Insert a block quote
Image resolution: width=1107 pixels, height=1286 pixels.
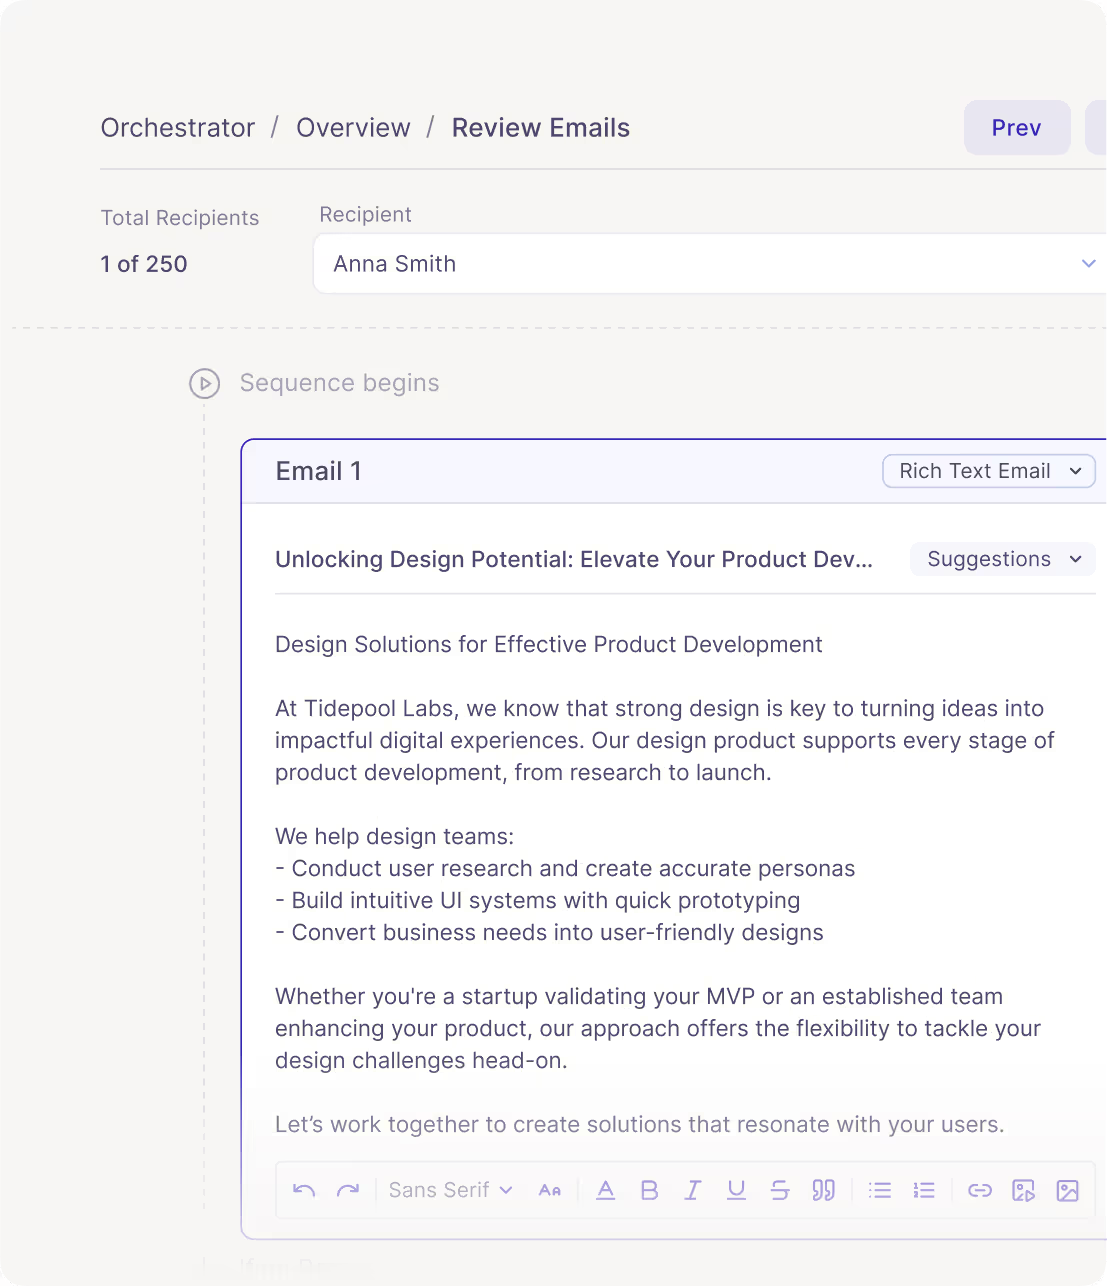click(823, 1190)
